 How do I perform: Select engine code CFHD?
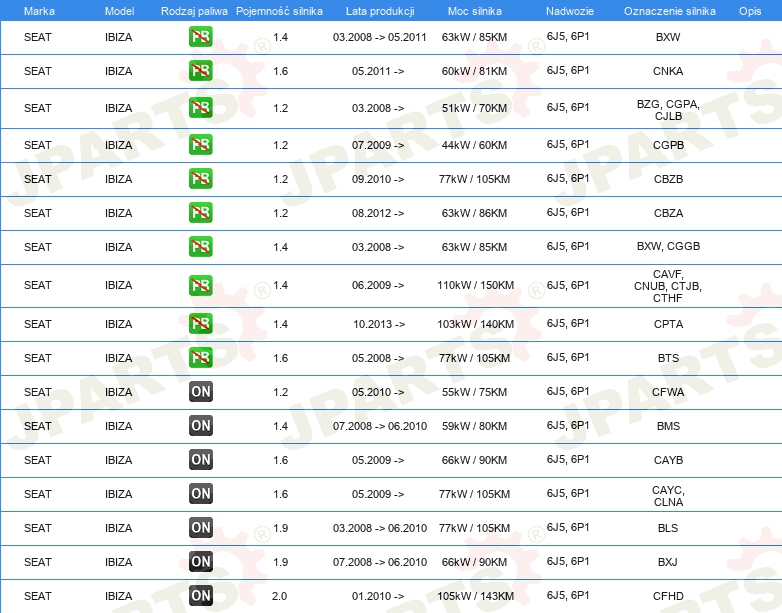pyautogui.click(x=668, y=596)
